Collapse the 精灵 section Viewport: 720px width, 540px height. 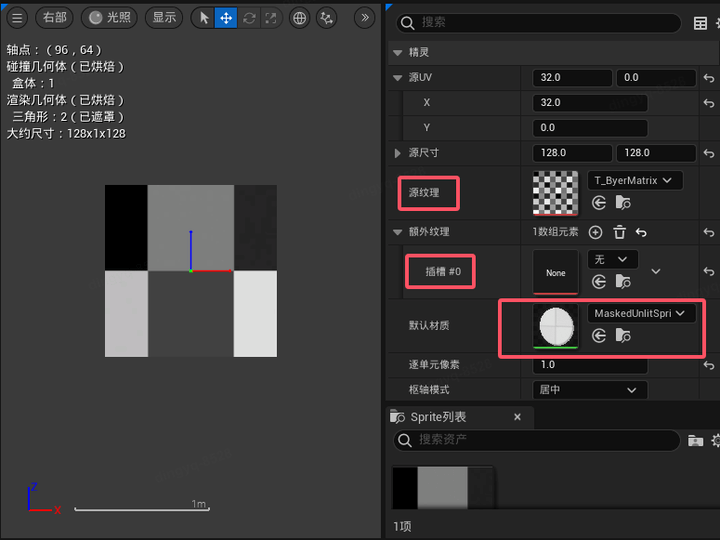tap(398, 52)
